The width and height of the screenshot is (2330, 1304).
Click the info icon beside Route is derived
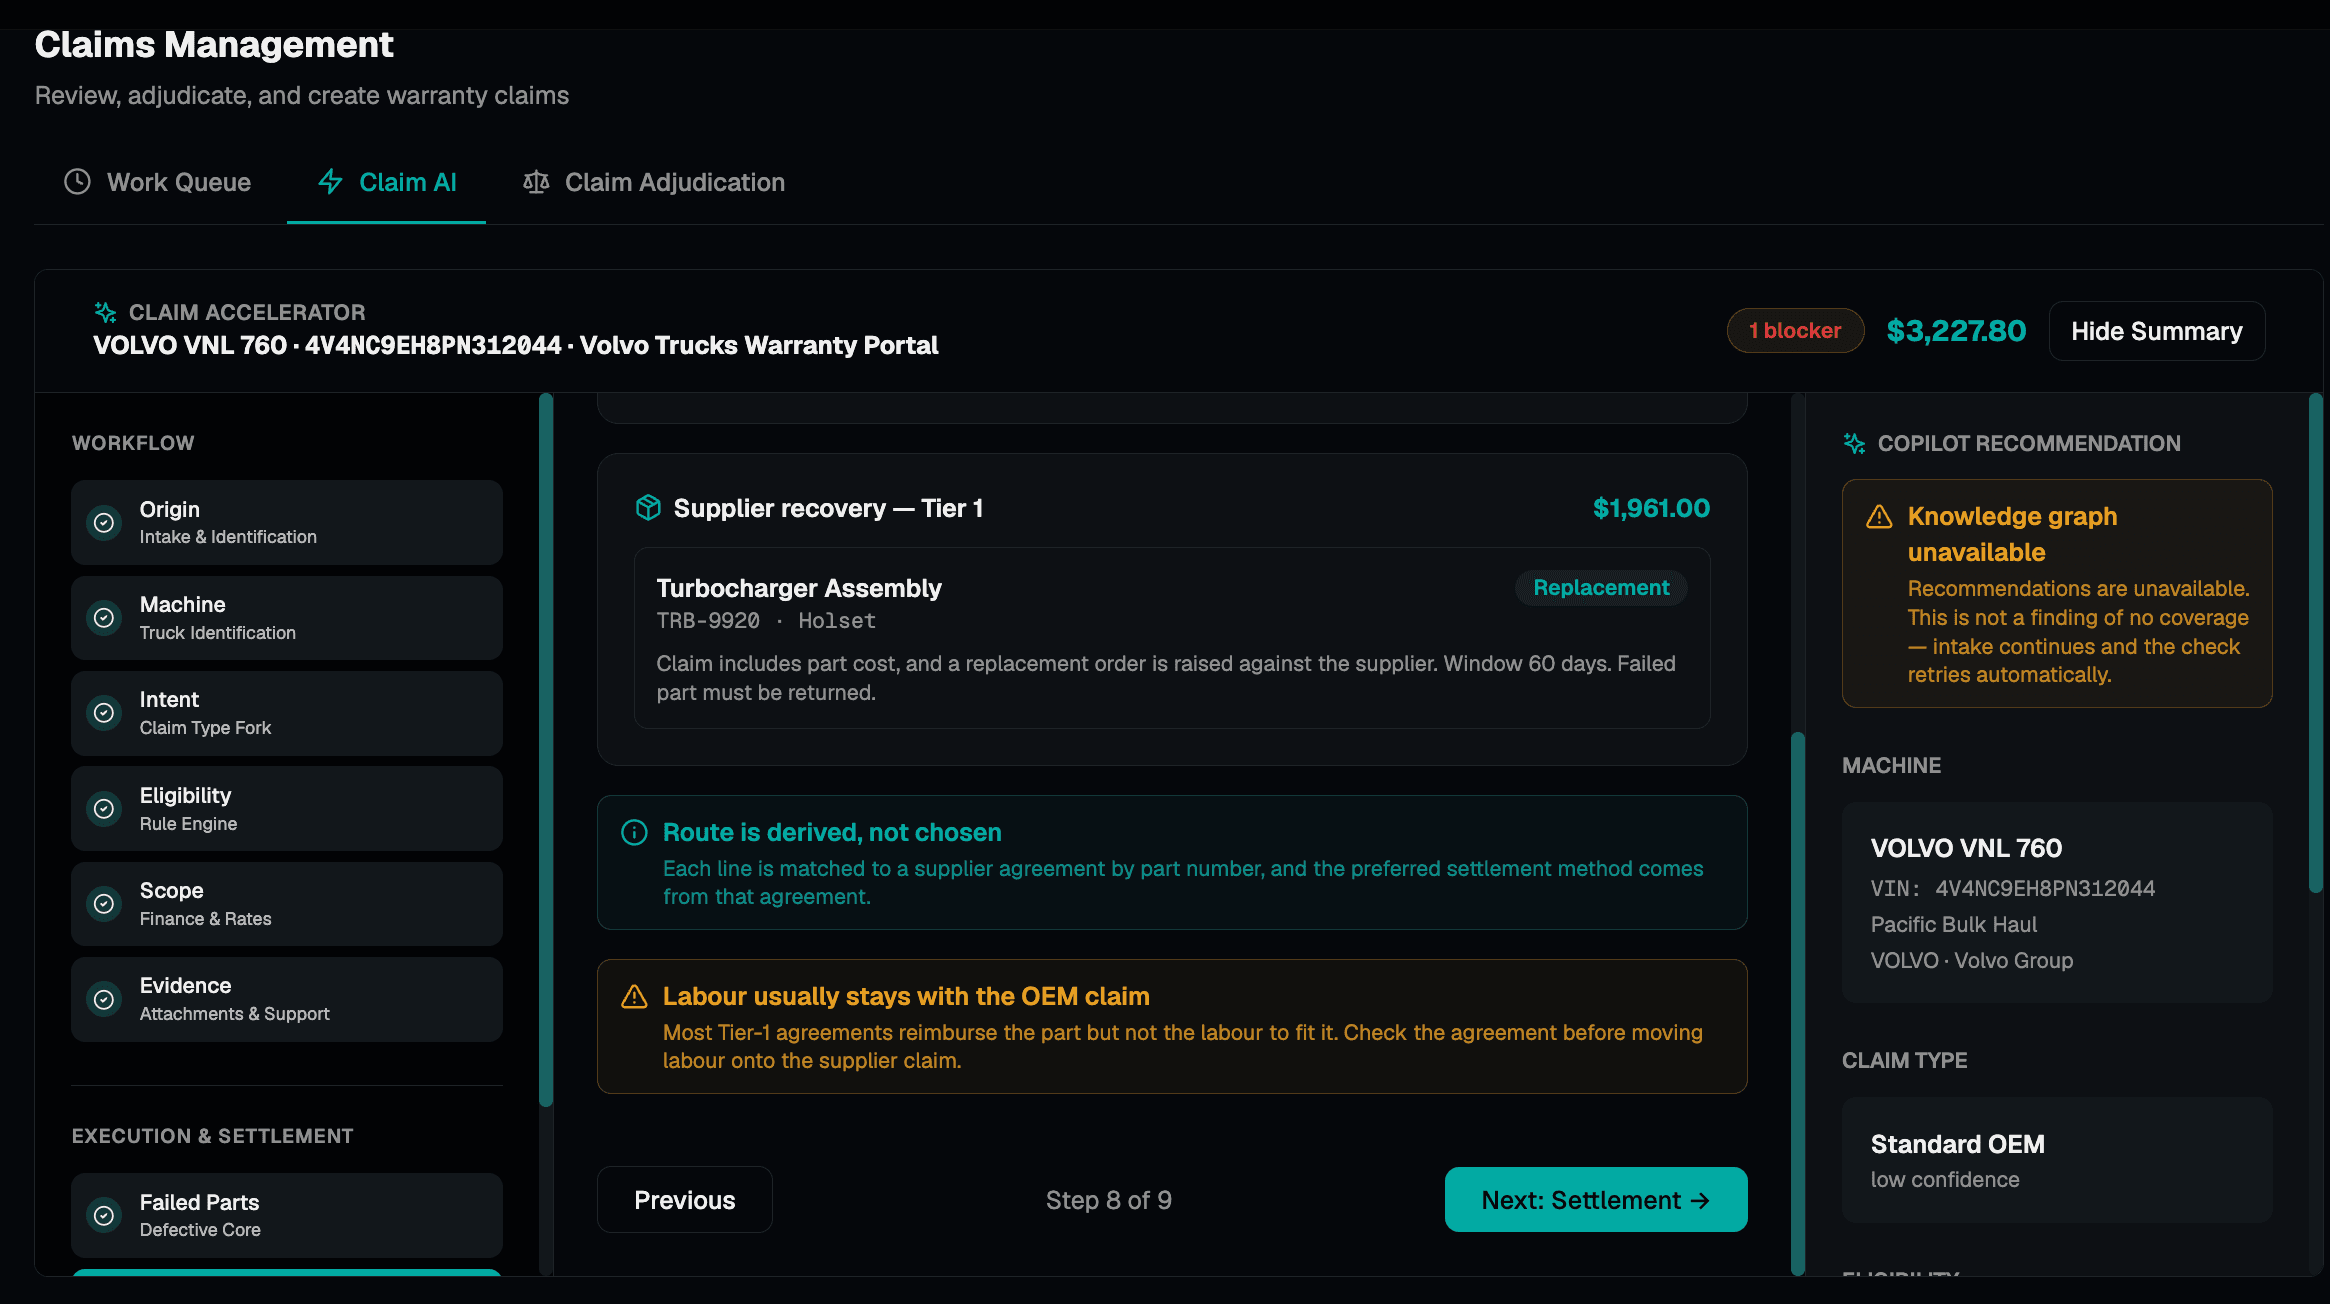coord(634,832)
